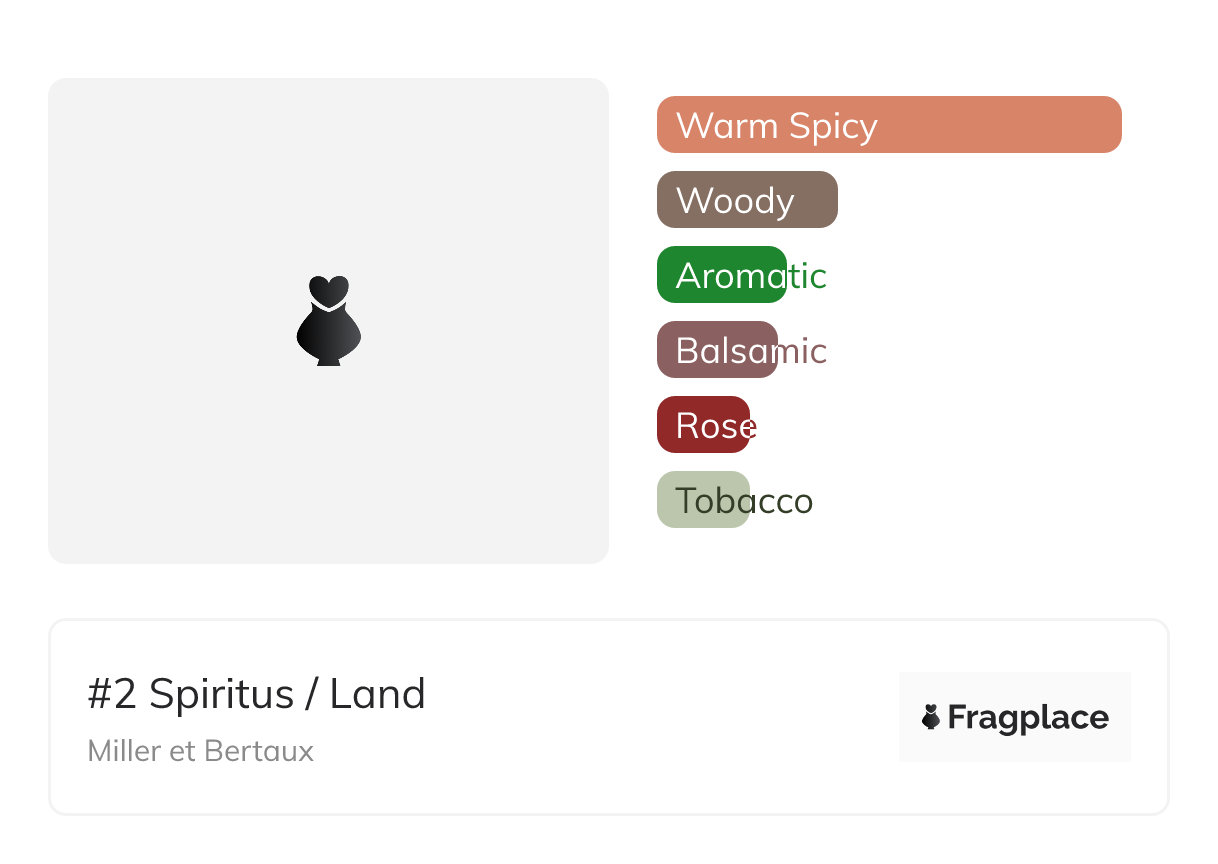
Task: Click the 'Balsamic' text label
Action: click(751, 351)
